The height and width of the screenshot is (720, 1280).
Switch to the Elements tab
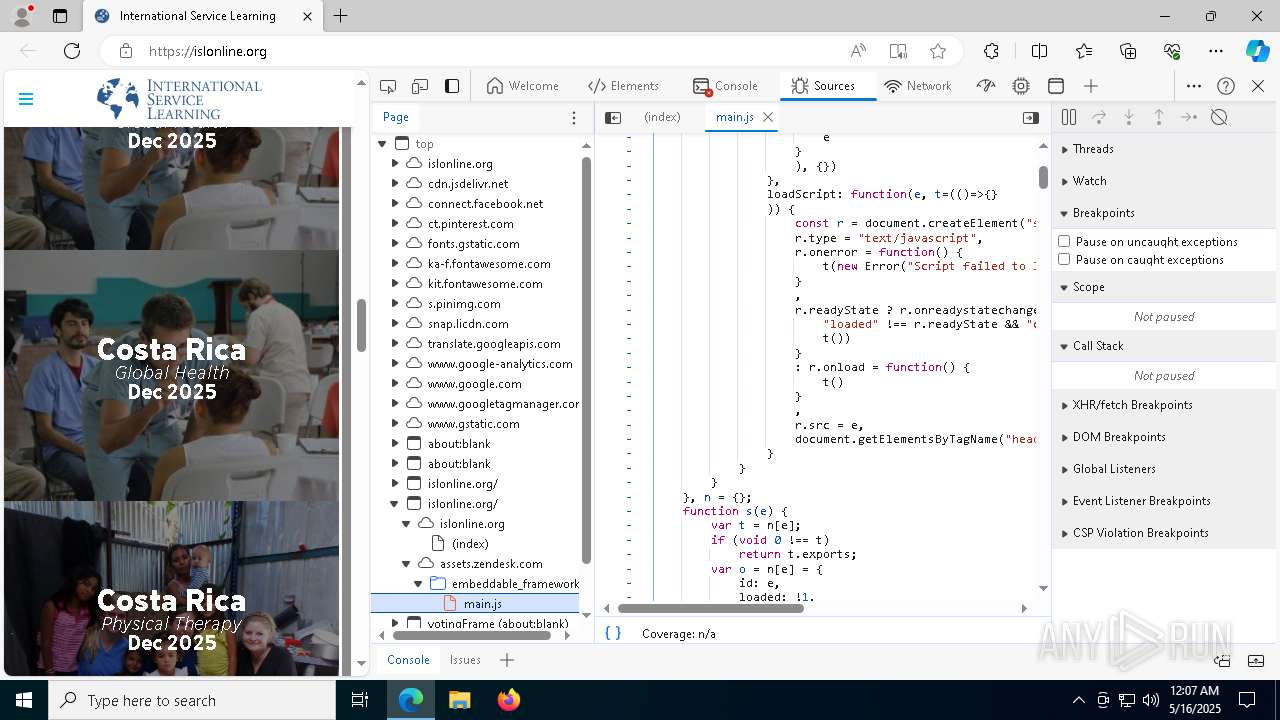coord(623,86)
